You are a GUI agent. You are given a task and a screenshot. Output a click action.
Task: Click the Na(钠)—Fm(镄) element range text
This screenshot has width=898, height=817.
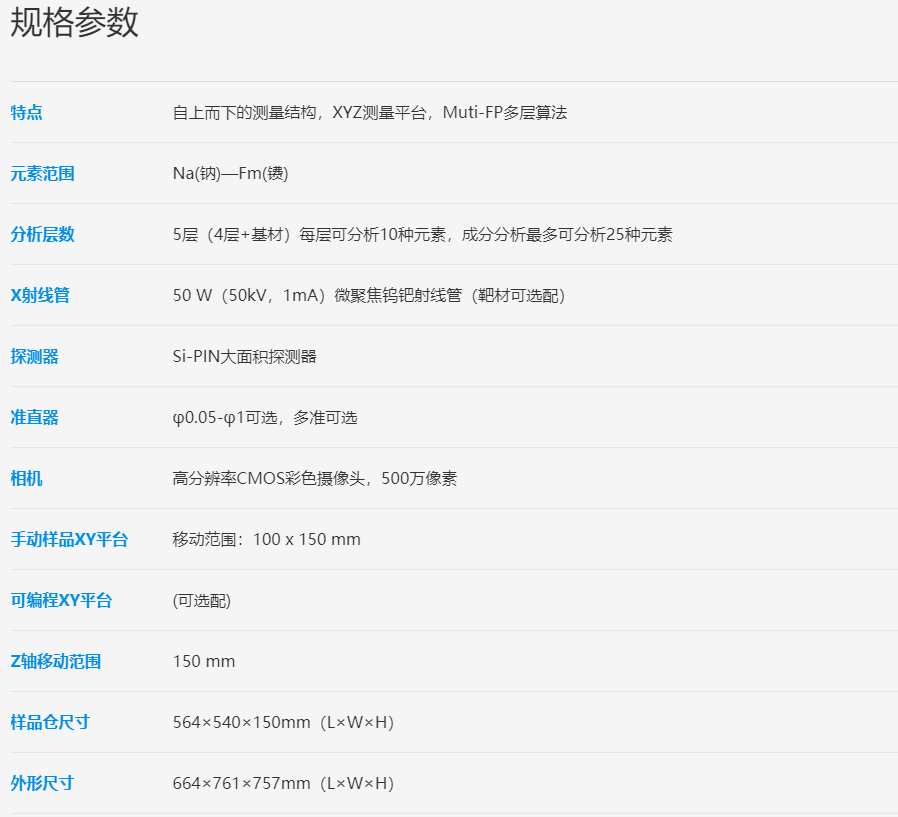[230, 174]
